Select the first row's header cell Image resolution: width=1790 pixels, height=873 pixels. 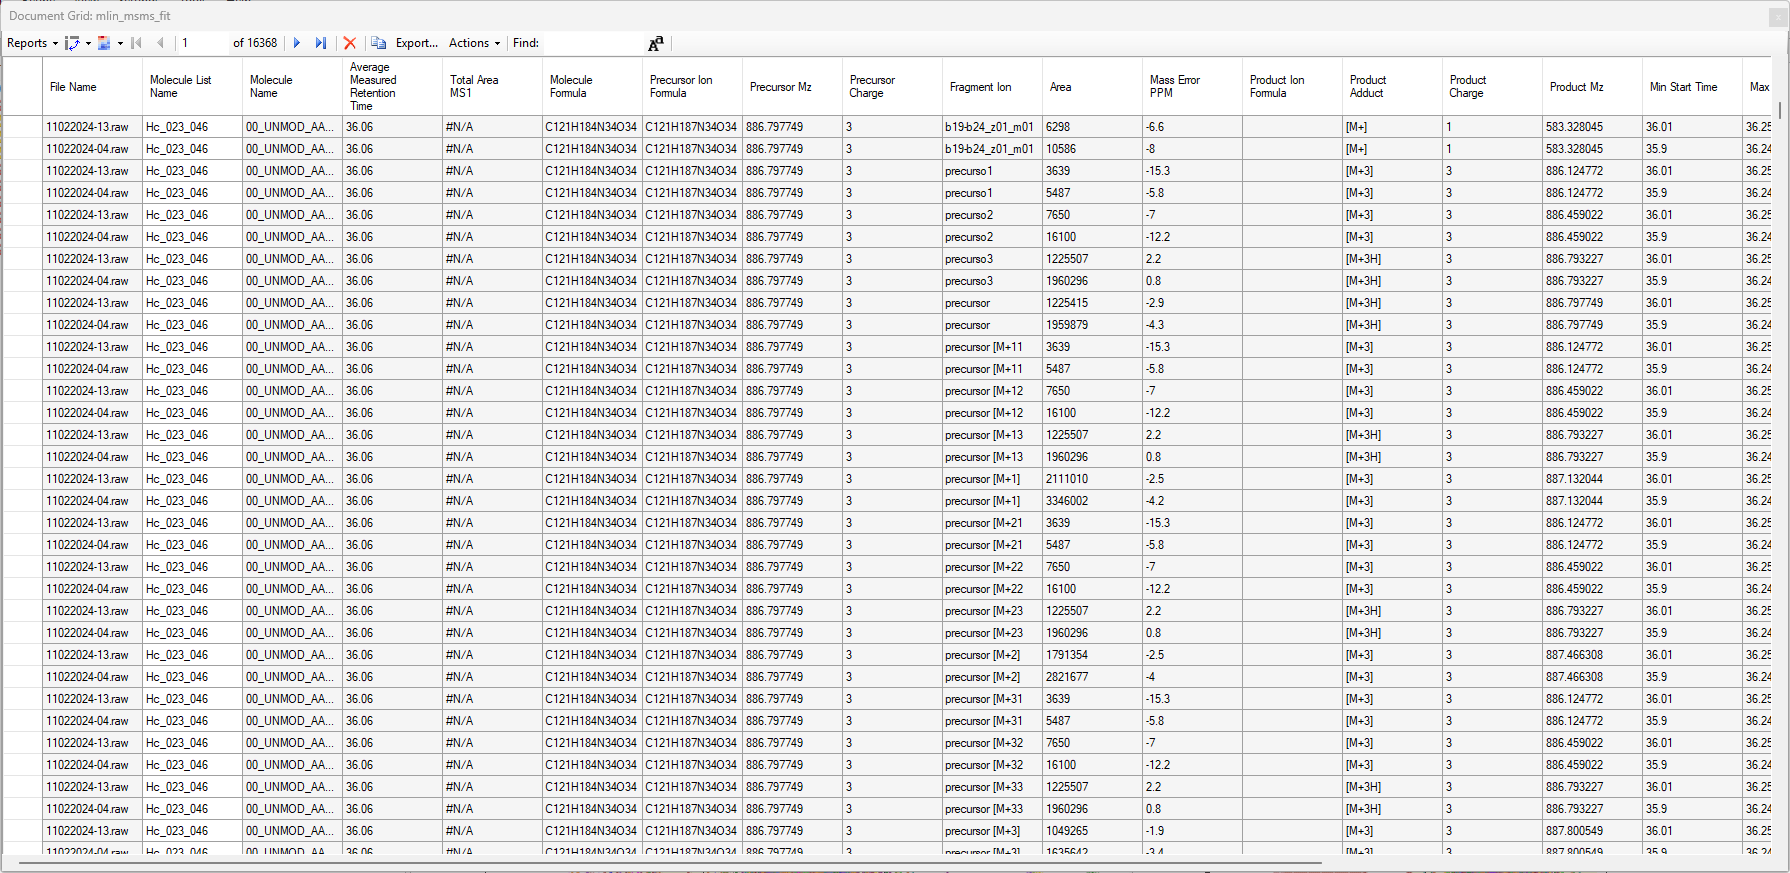tap(22, 127)
